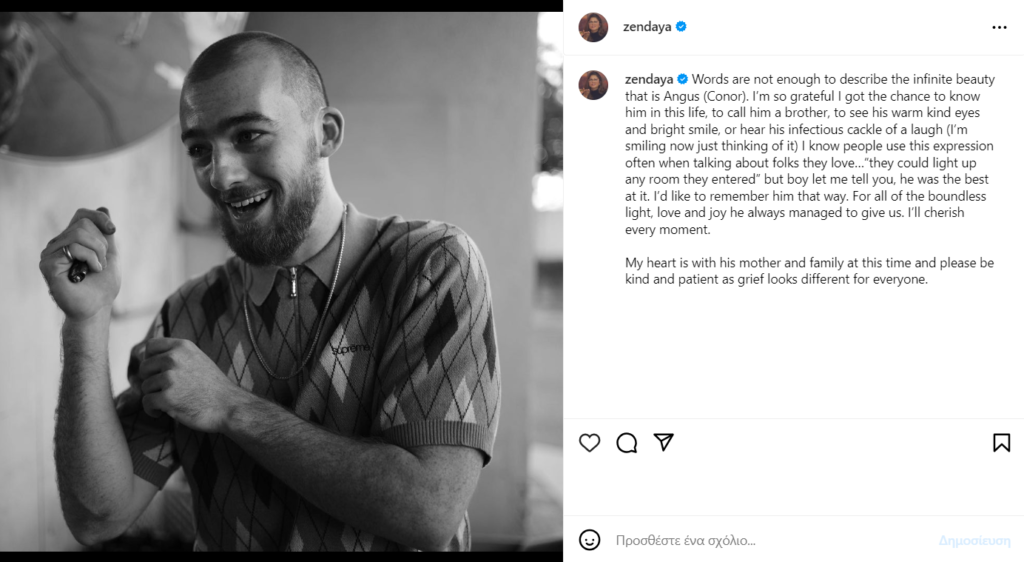Screen dimensions: 1024x562
Task: Like the post with the heart icon
Action: click(590, 442)
